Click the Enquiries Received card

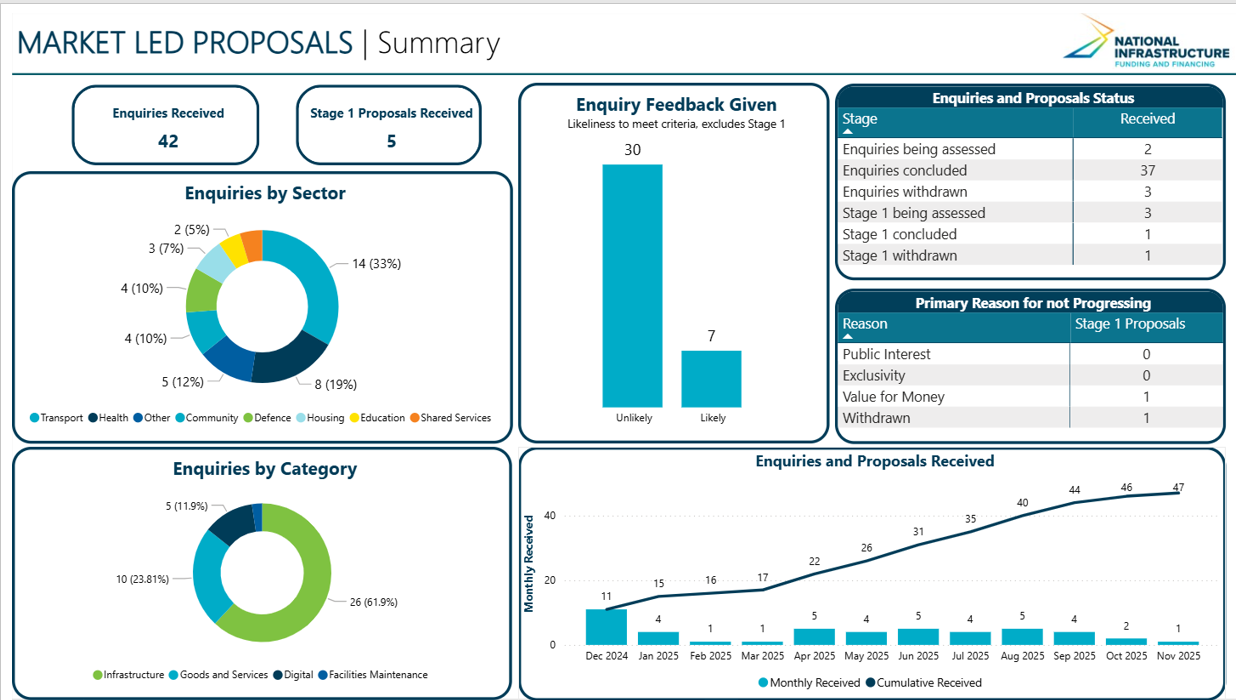click(x=167, y=125)
